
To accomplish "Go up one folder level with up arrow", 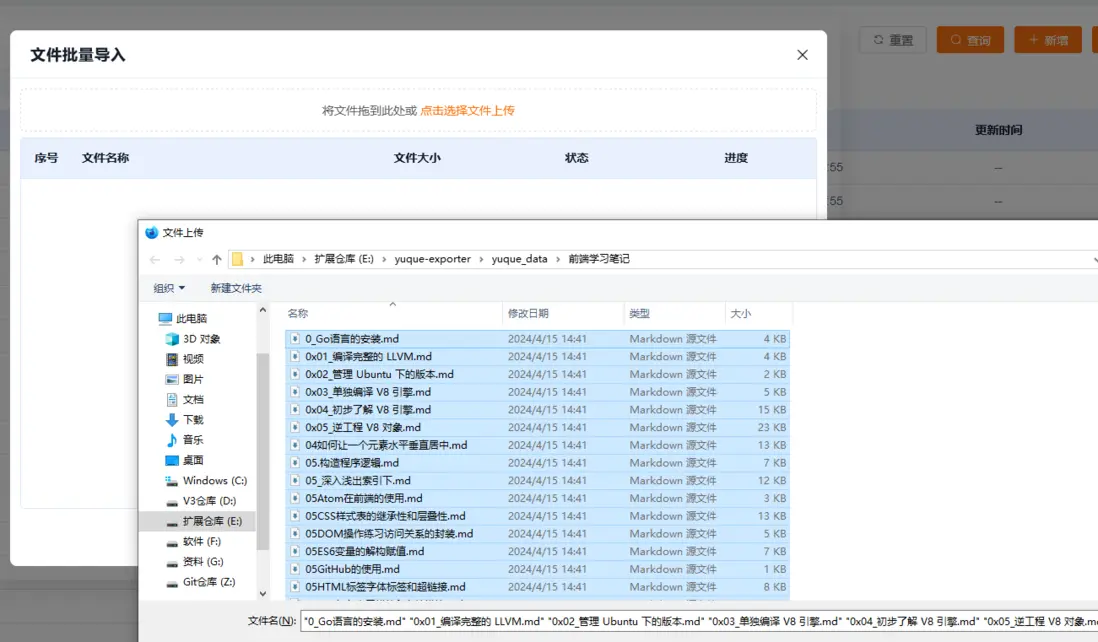I will 216,259.
